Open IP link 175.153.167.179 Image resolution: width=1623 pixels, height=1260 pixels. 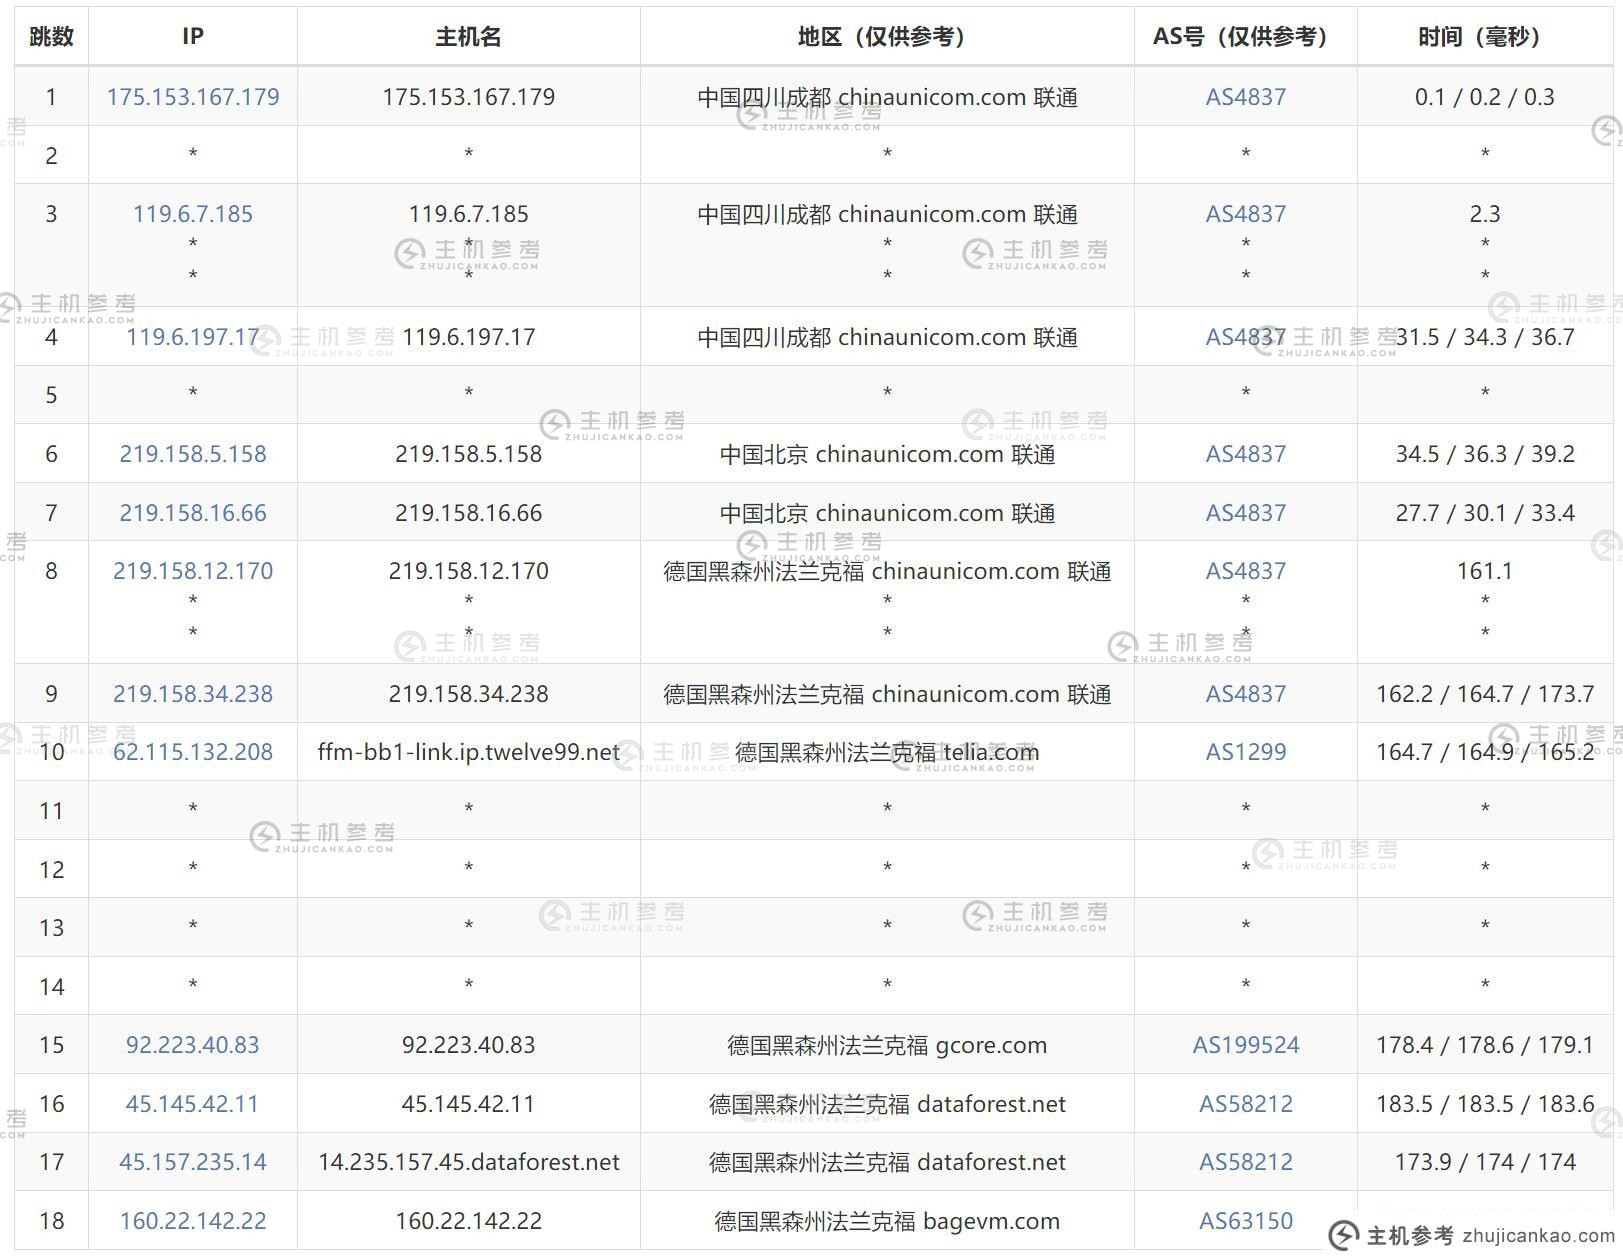[x=193, y=97]
